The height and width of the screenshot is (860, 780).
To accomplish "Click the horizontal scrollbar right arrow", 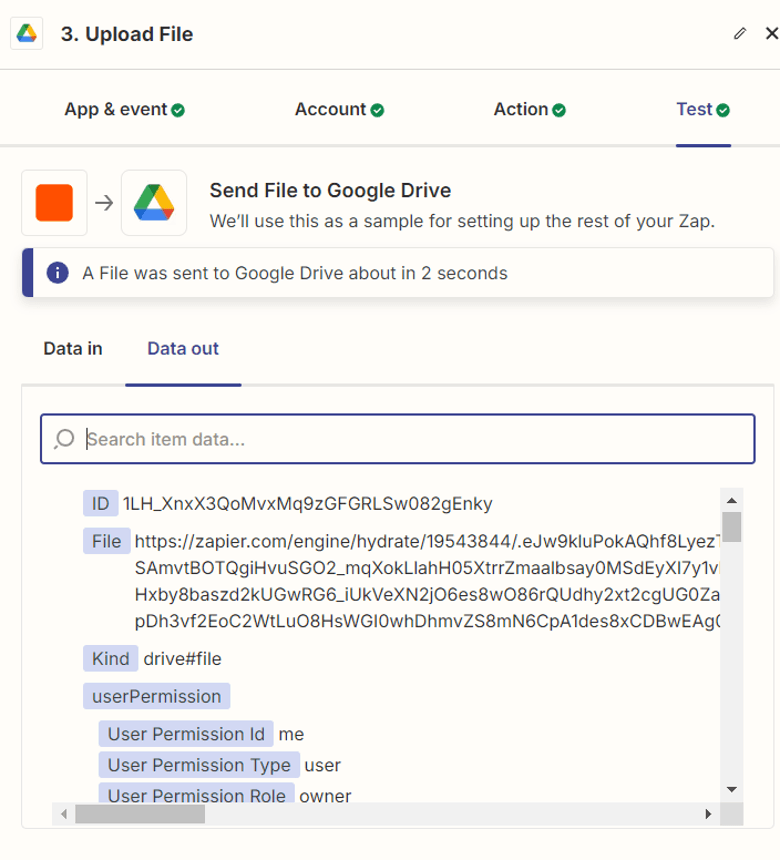I will pyautogui.click(x=708, y=814).
